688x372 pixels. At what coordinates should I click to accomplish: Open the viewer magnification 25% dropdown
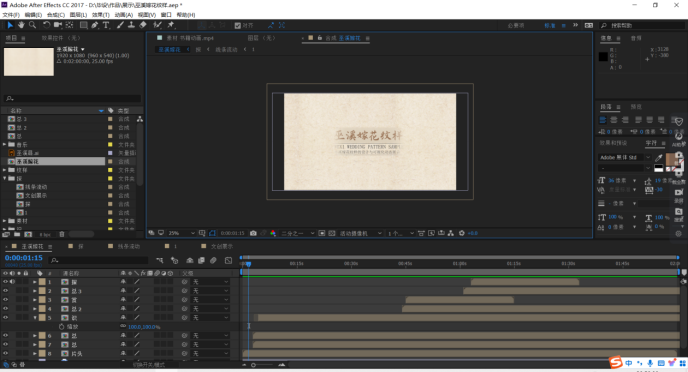coord(182,233)
